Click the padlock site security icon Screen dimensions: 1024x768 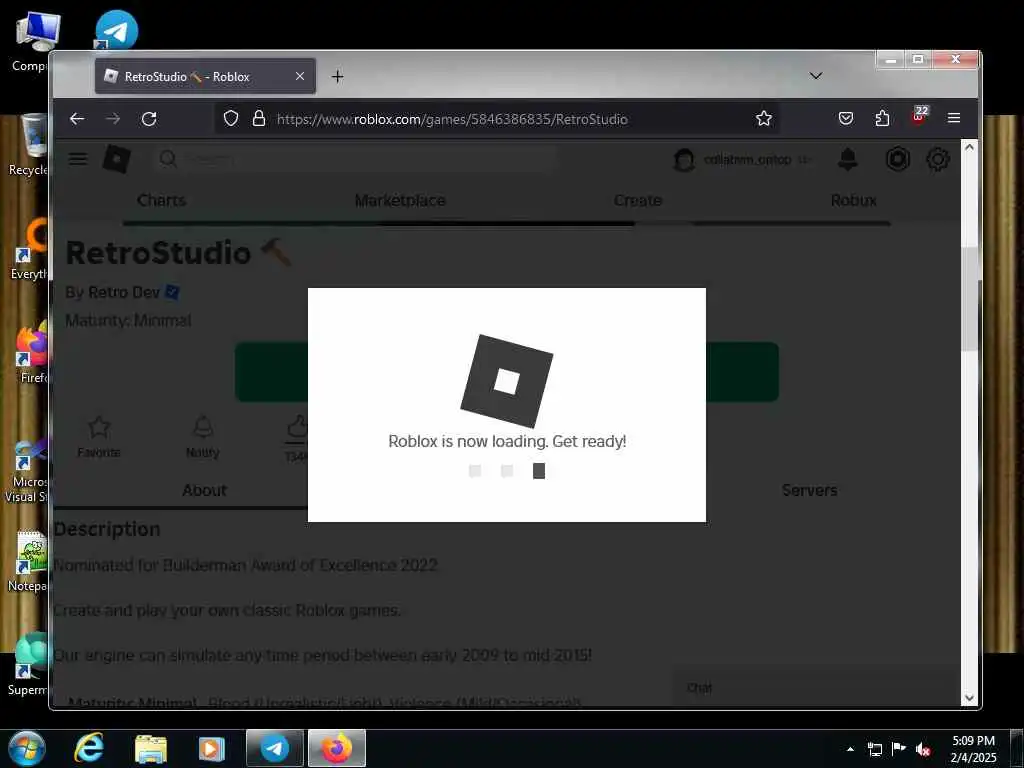[x=259, y=119]
